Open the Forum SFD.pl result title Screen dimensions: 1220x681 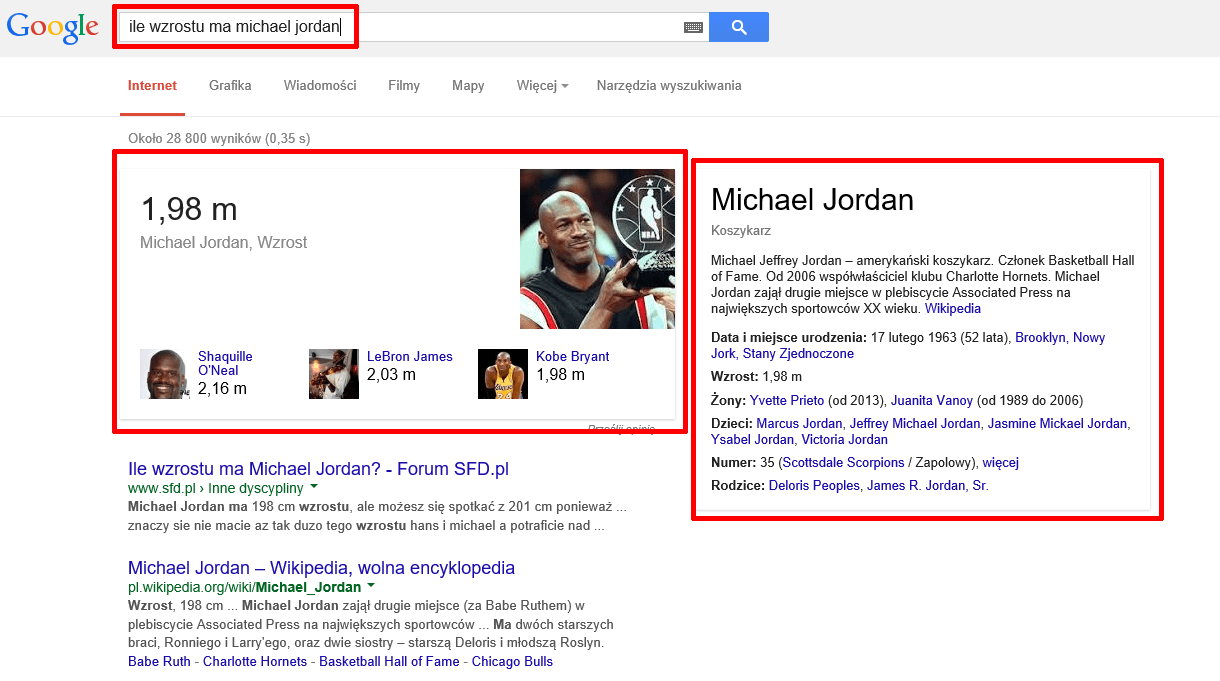click(x=319, y=469)
